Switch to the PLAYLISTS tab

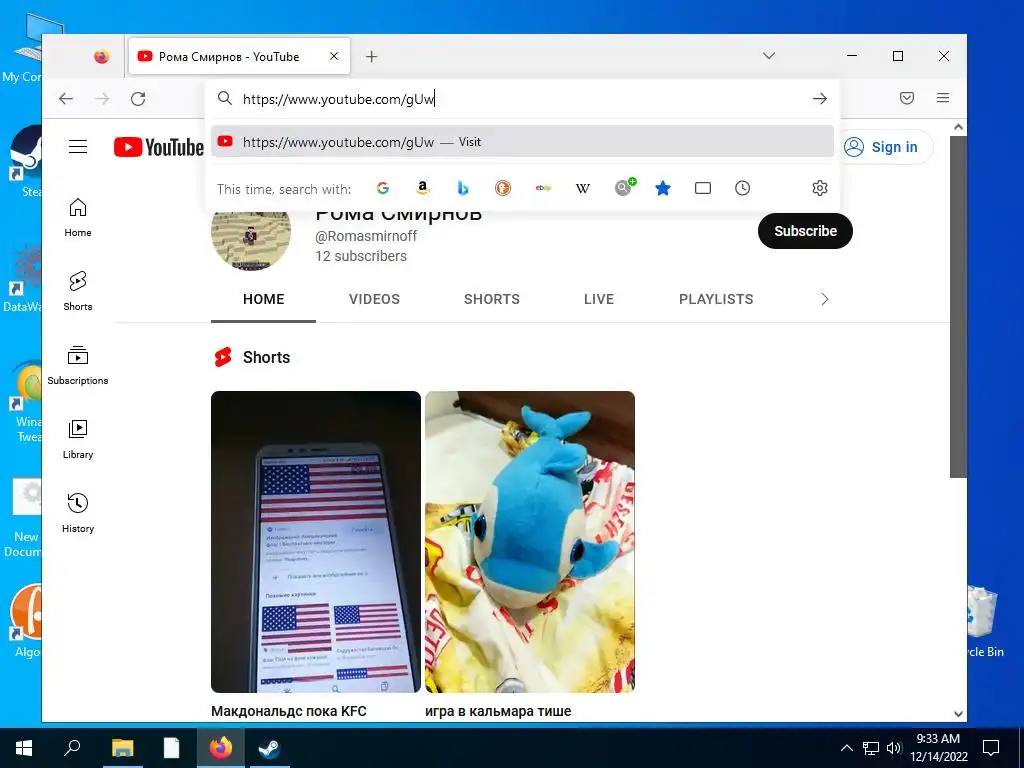point(716,299)
